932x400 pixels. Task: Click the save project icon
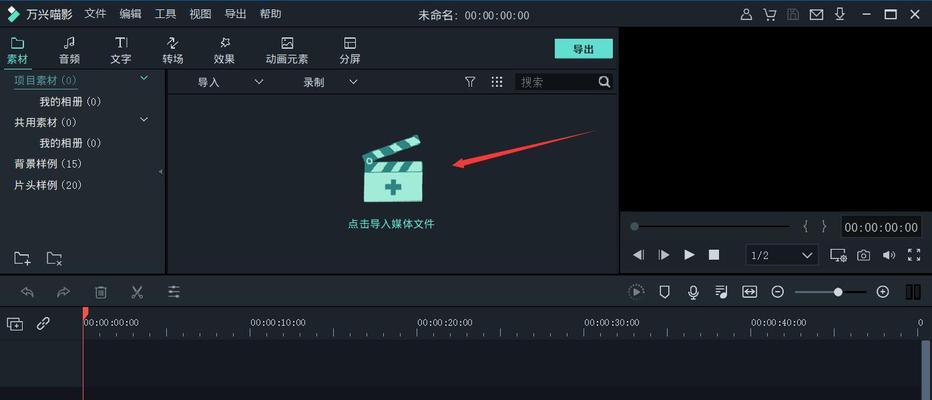(793, 15)
